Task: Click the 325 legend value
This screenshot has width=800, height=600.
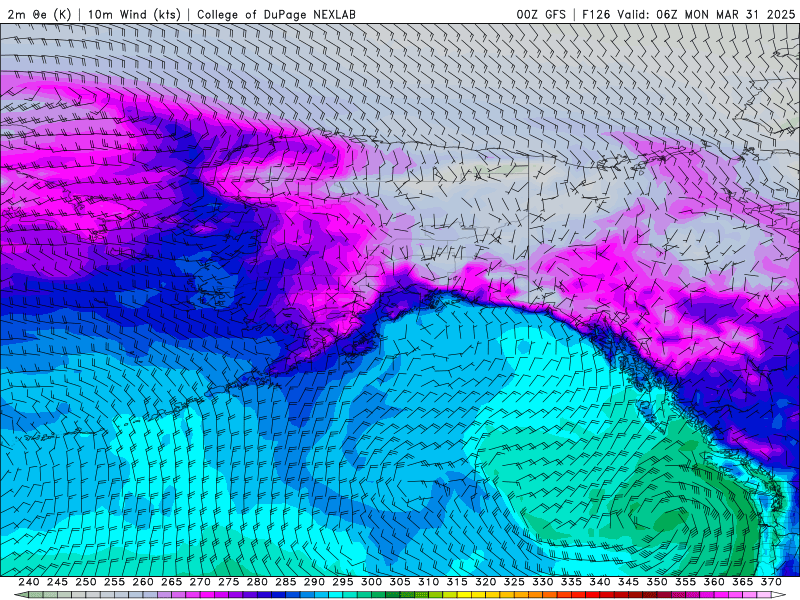Action: click(x=514, y=582)
